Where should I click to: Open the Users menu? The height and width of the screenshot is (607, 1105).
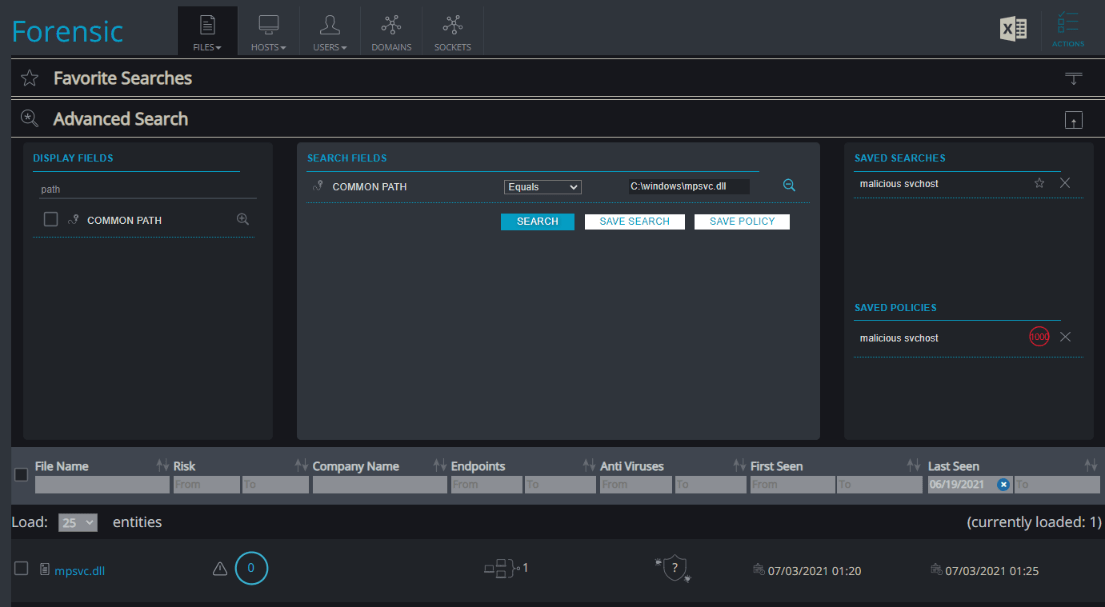[x=330, y=32]
